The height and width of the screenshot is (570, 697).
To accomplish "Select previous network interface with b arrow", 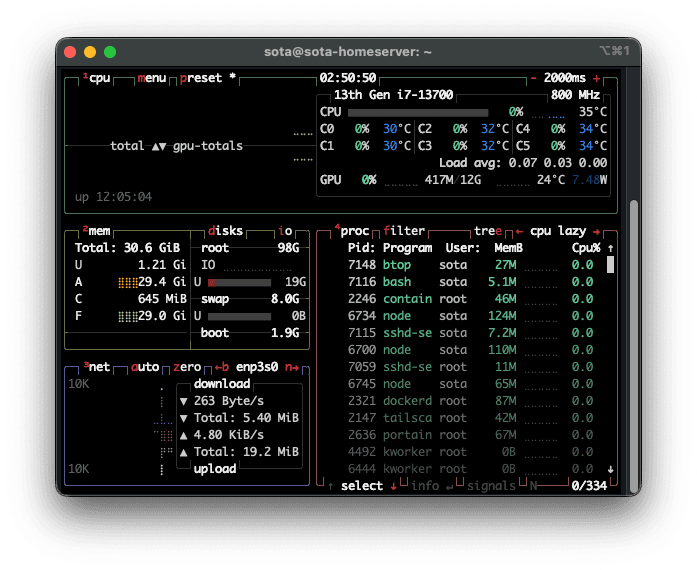I will tap(221, 367).
